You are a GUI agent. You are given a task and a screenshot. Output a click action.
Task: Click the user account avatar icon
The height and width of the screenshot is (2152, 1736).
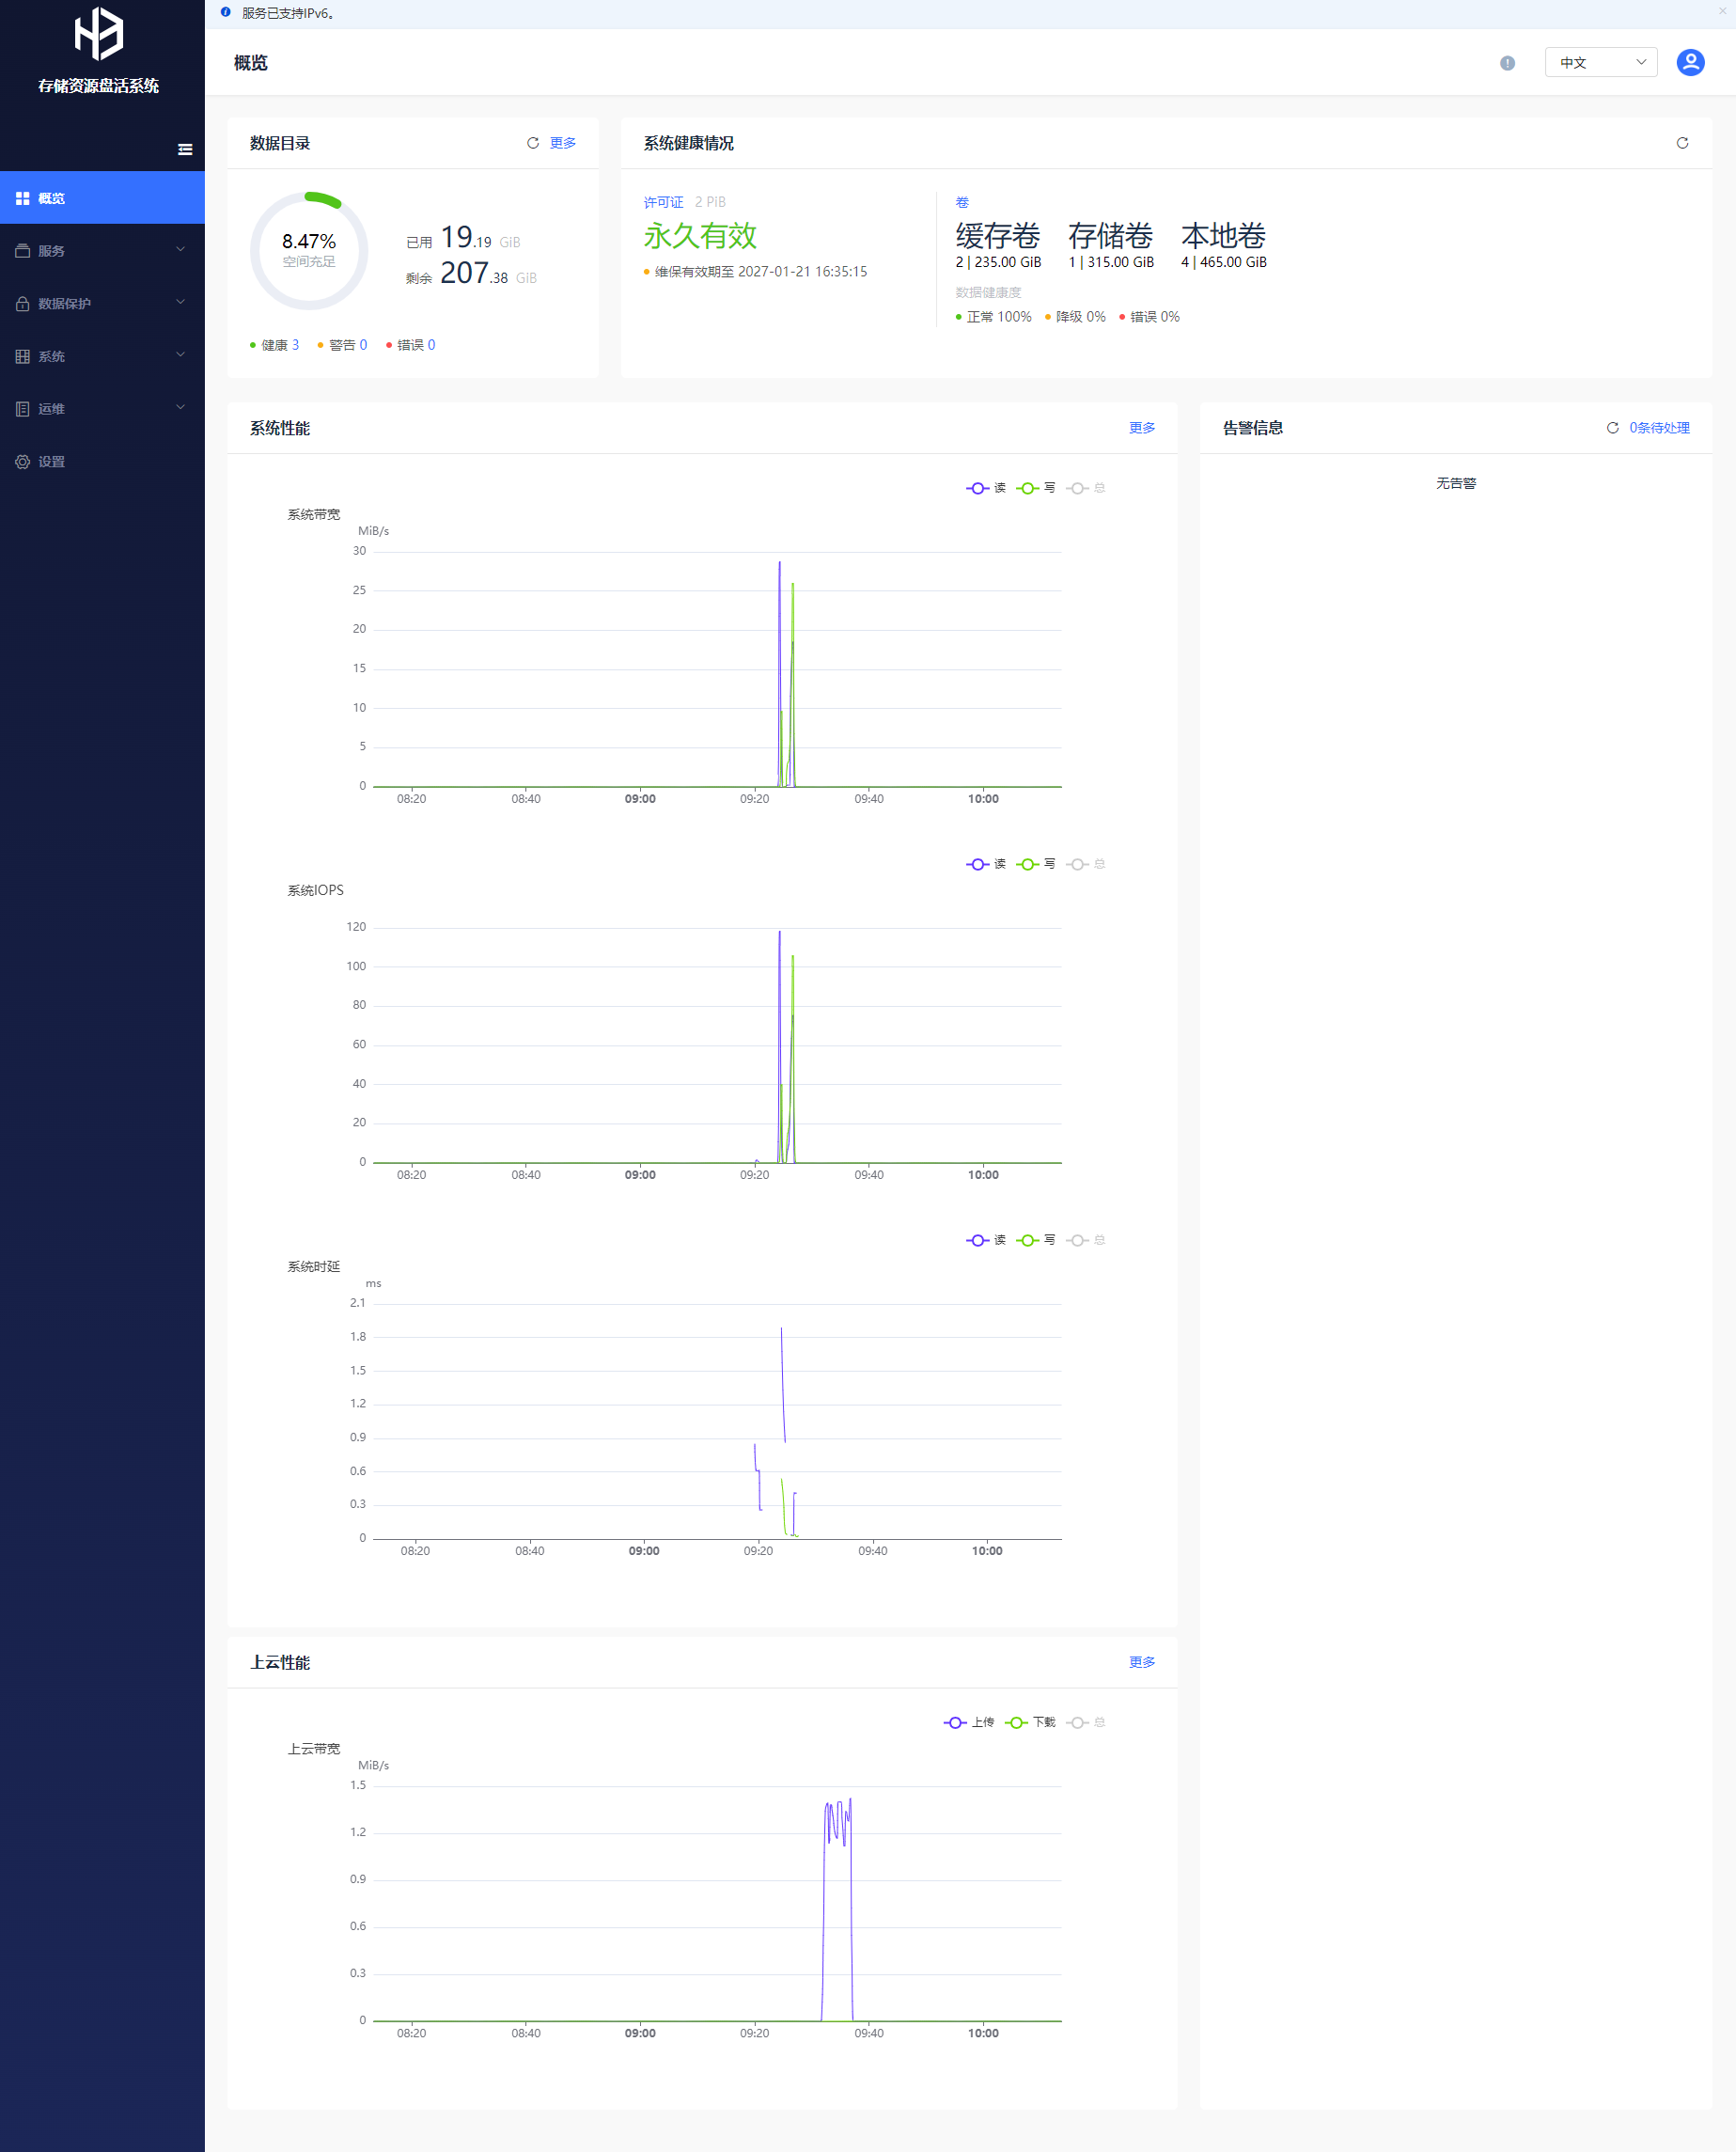click(x=1689, y=62)
